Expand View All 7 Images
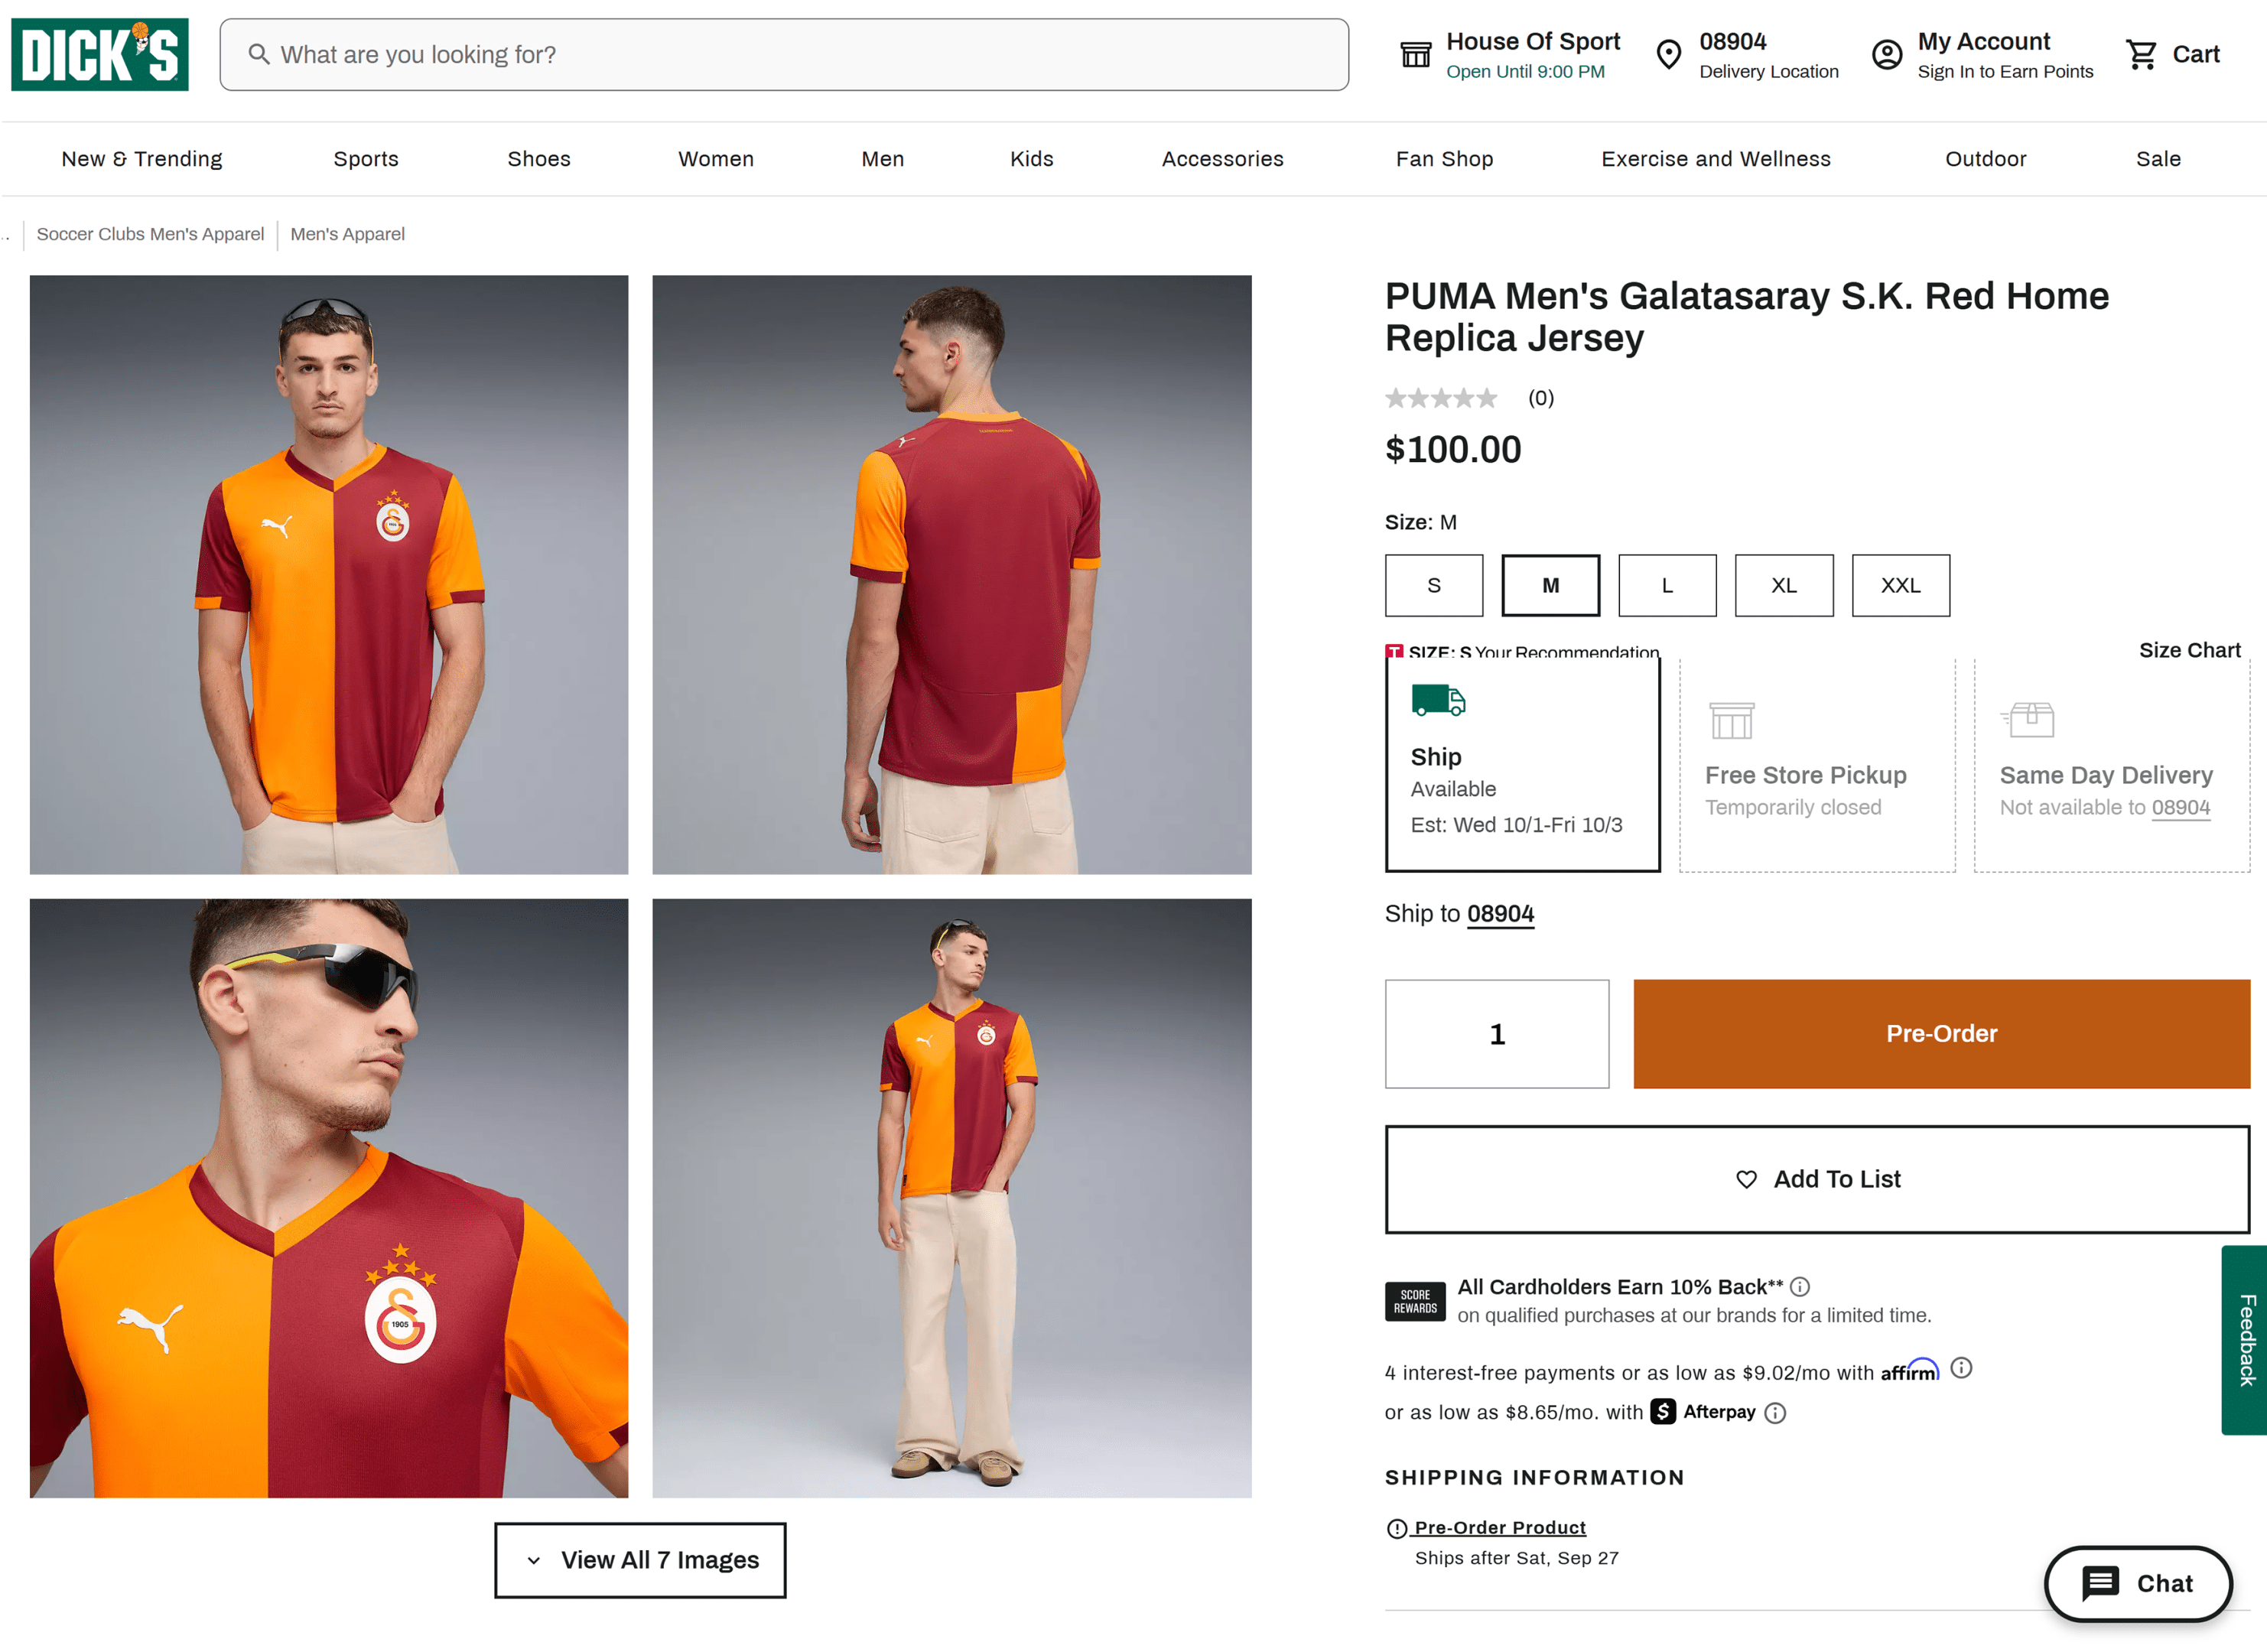Viewport: 2267px width, 1652px height. point(640,1560)
